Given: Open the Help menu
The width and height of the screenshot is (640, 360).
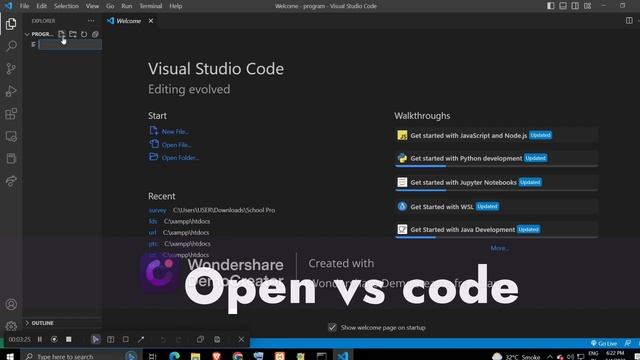Looking at the screenshot, I should click(x=176, y=6).
